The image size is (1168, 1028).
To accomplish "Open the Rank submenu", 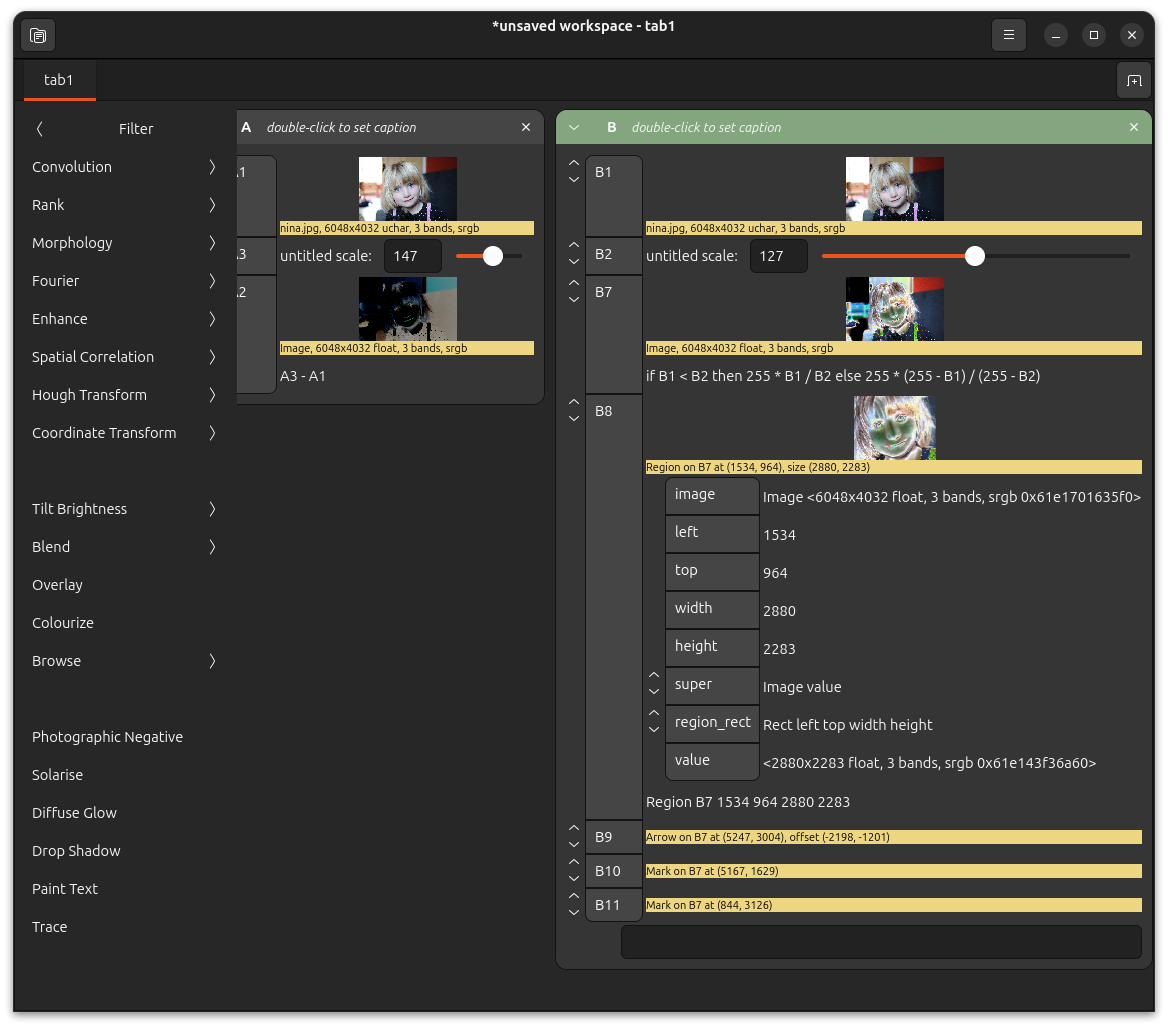I will click(124, 205).
